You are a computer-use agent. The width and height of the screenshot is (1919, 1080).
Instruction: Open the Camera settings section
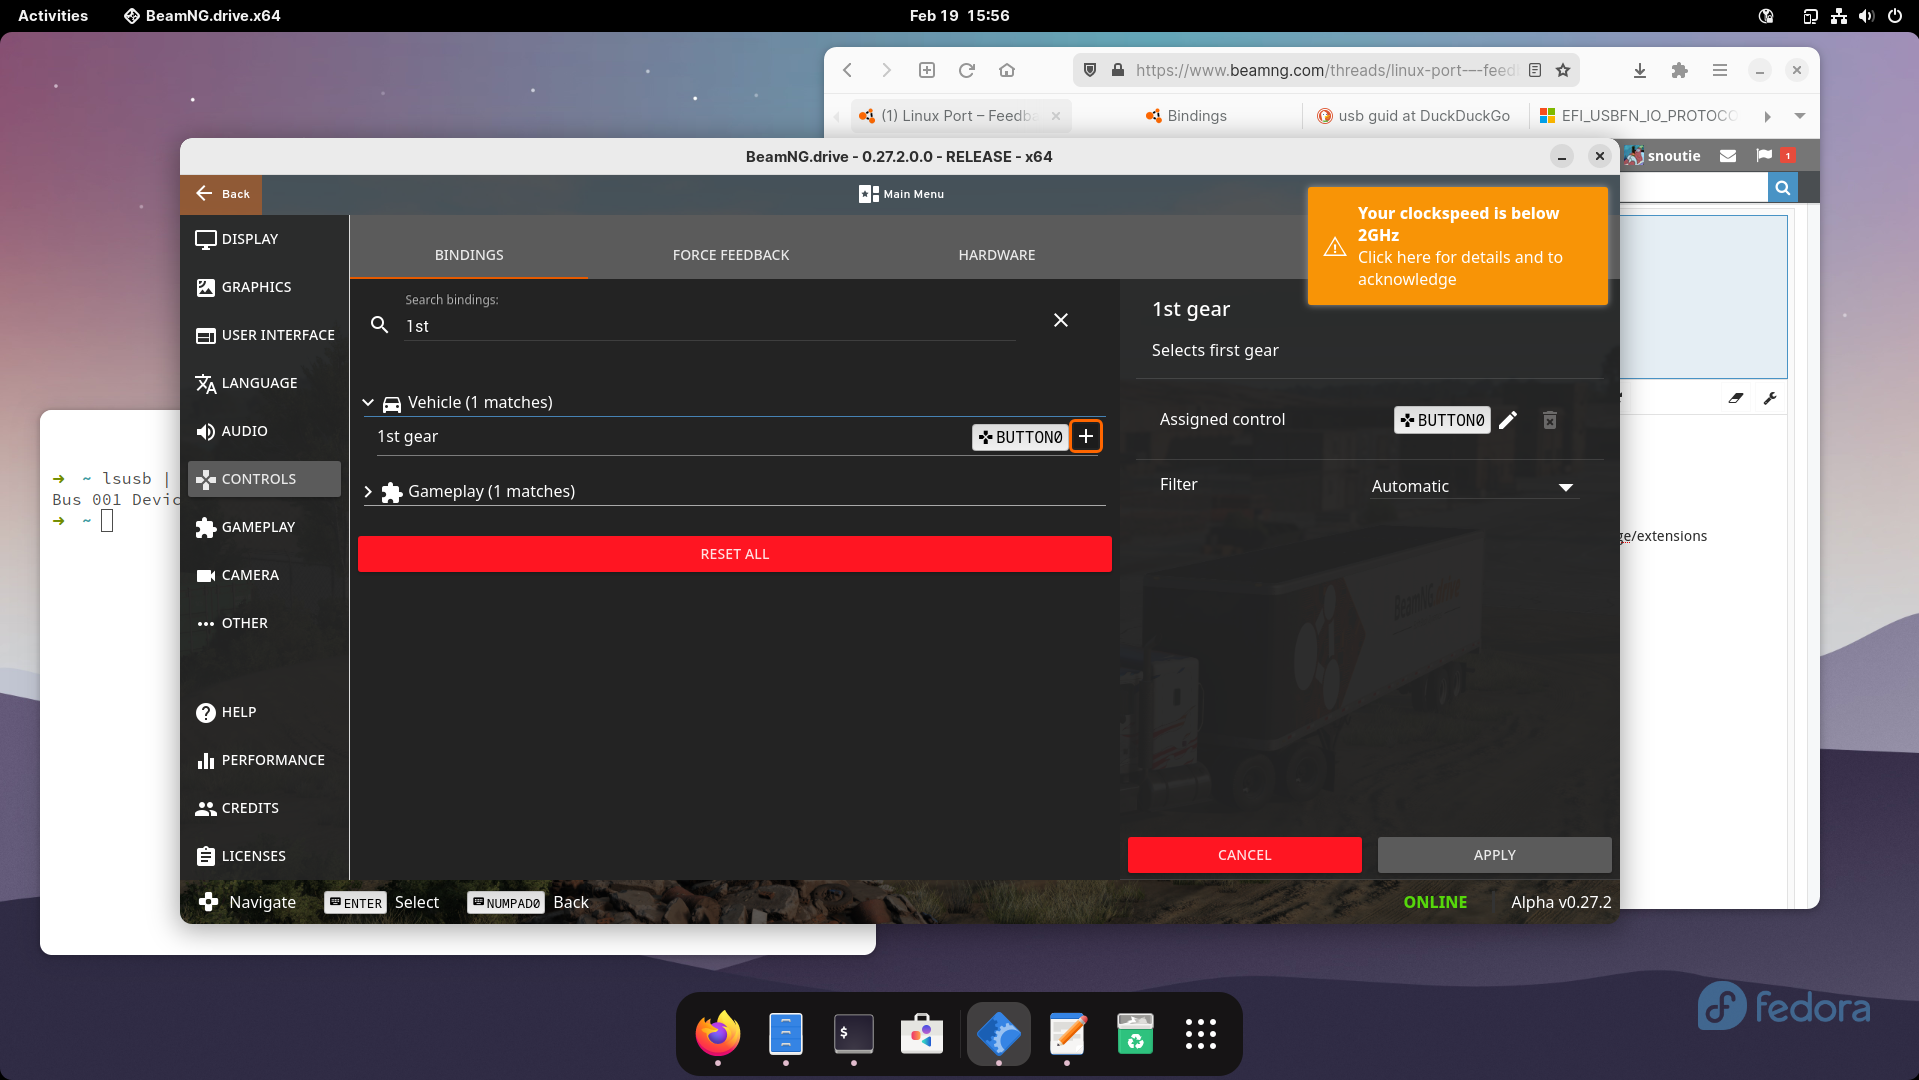tap(265, 575)
